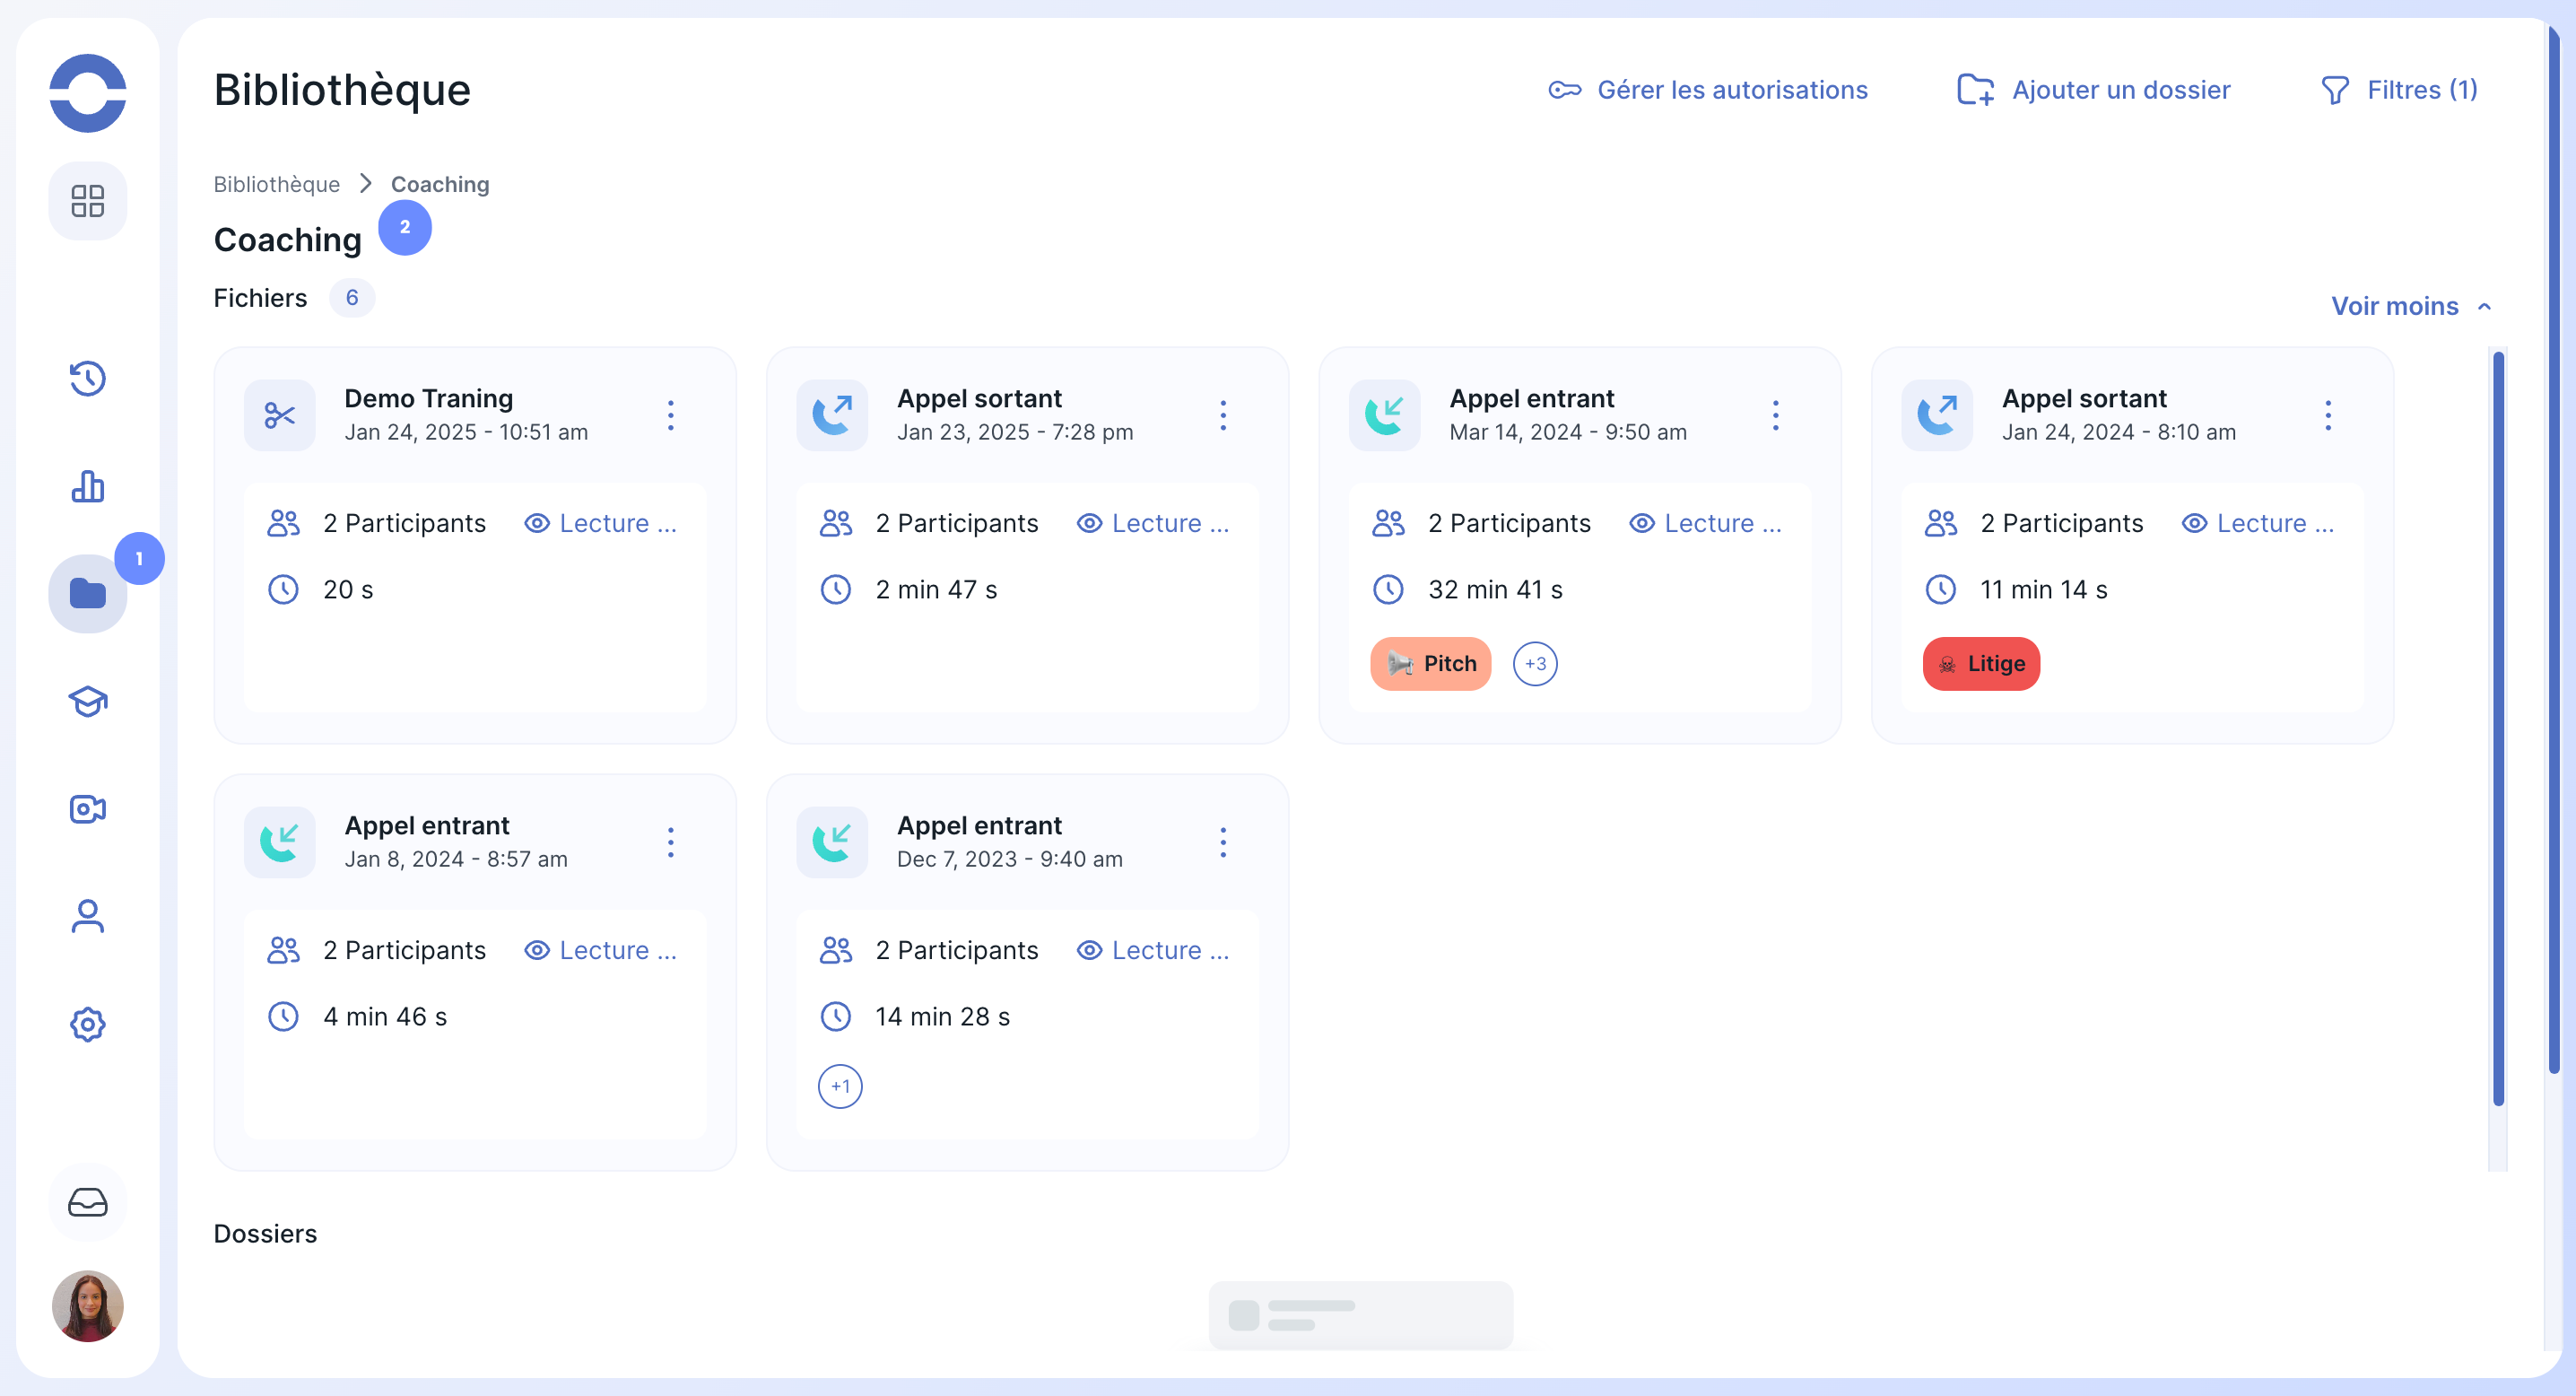Click Gérer les autorisations

tap(1708, 90)
